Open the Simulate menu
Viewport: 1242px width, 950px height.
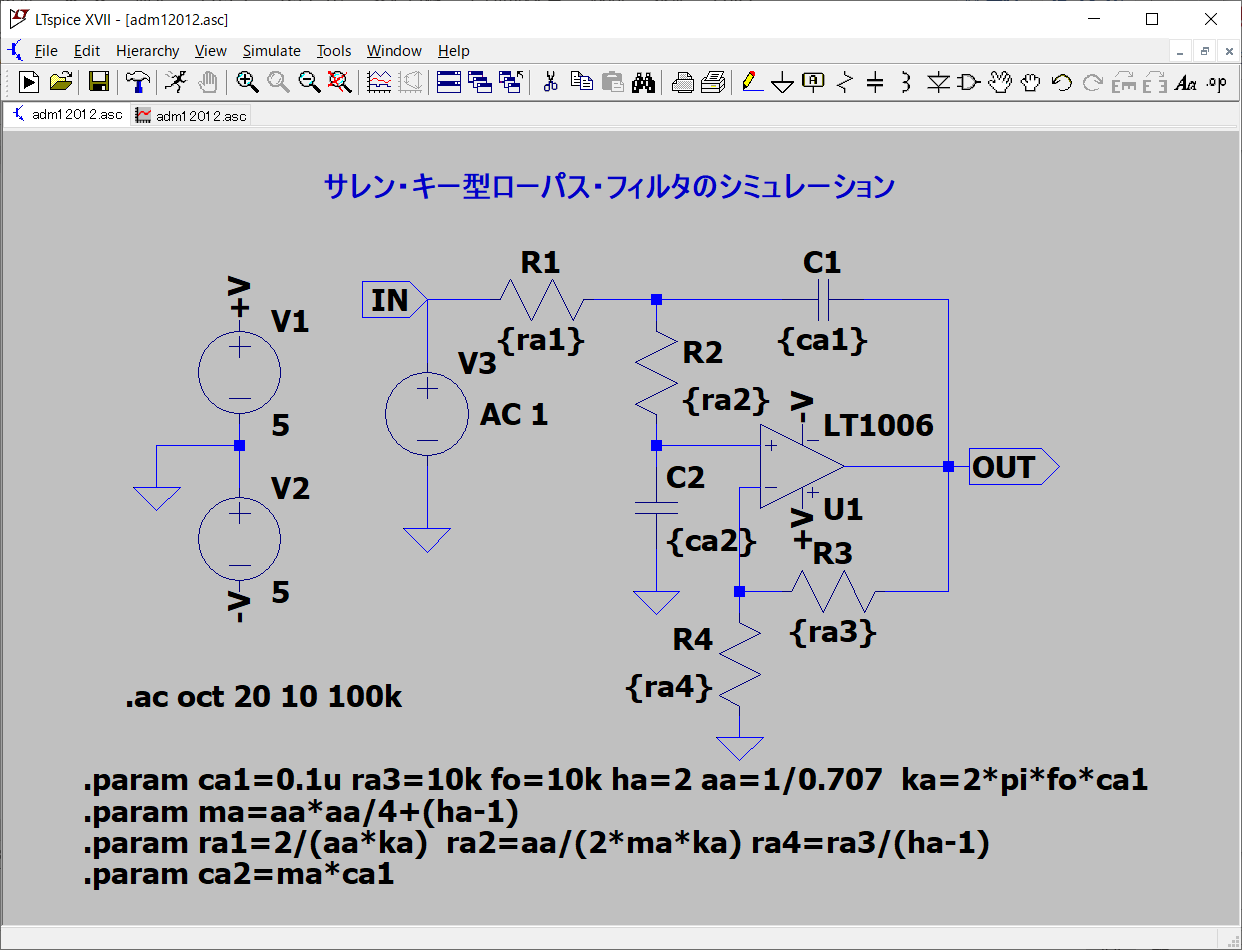[x=271, y=51]
